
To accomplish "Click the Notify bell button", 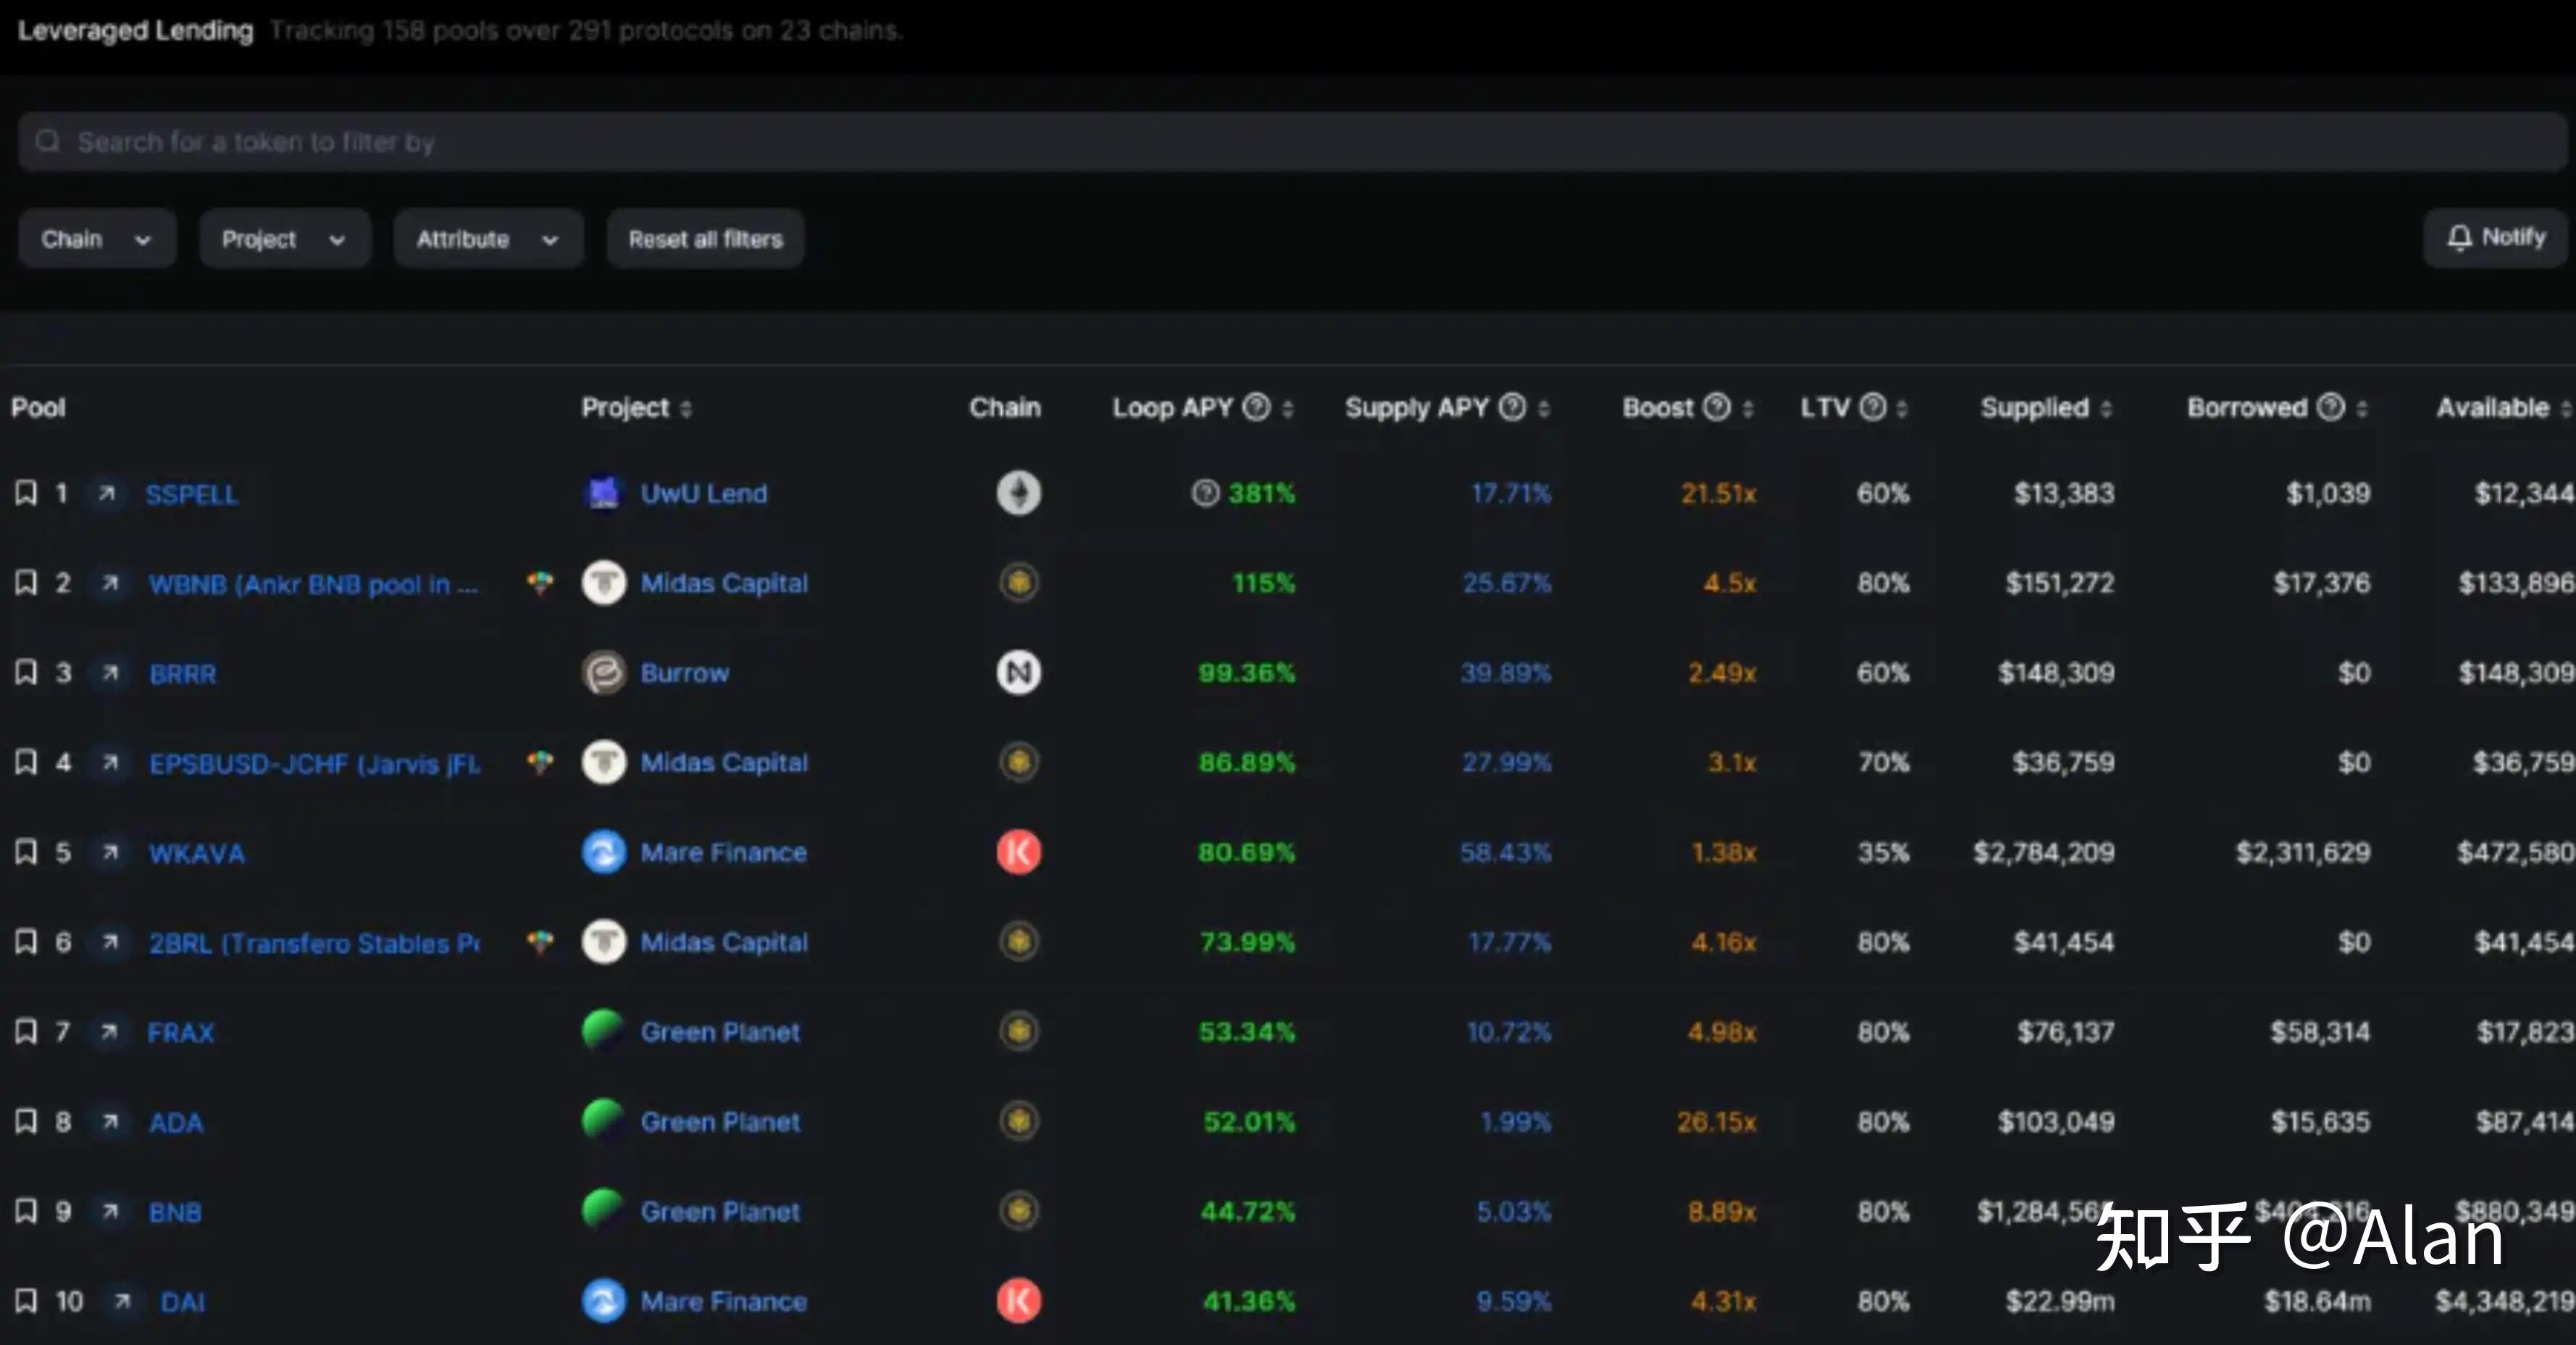I will tap(2495, 238).
